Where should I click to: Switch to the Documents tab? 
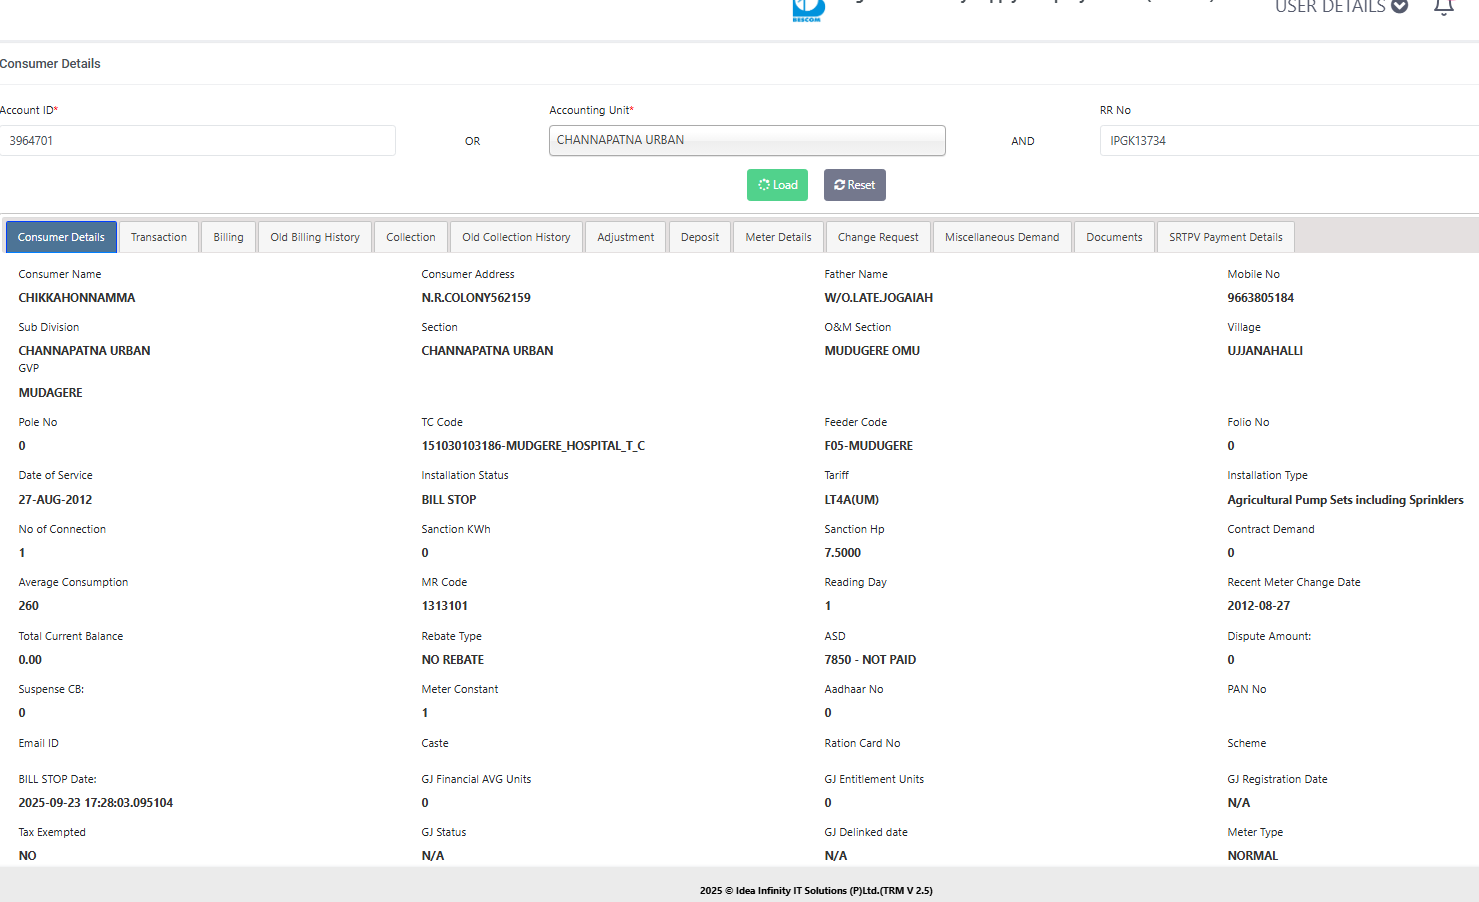click(1114, 237)
